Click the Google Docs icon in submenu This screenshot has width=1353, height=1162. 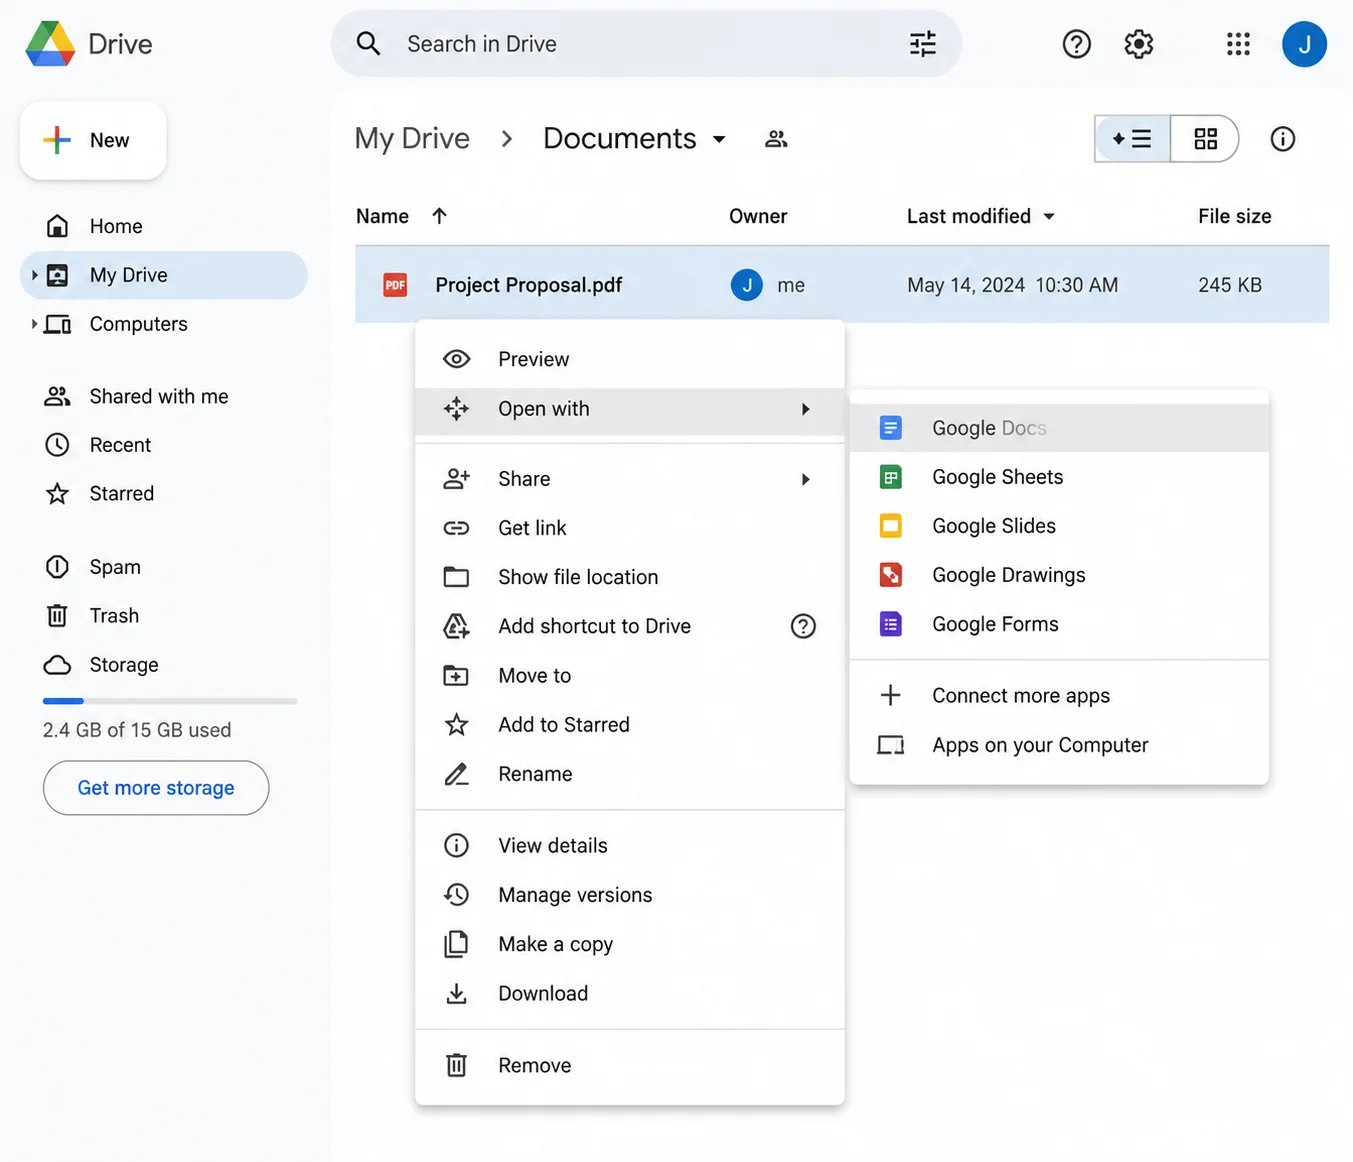[890, 428]
